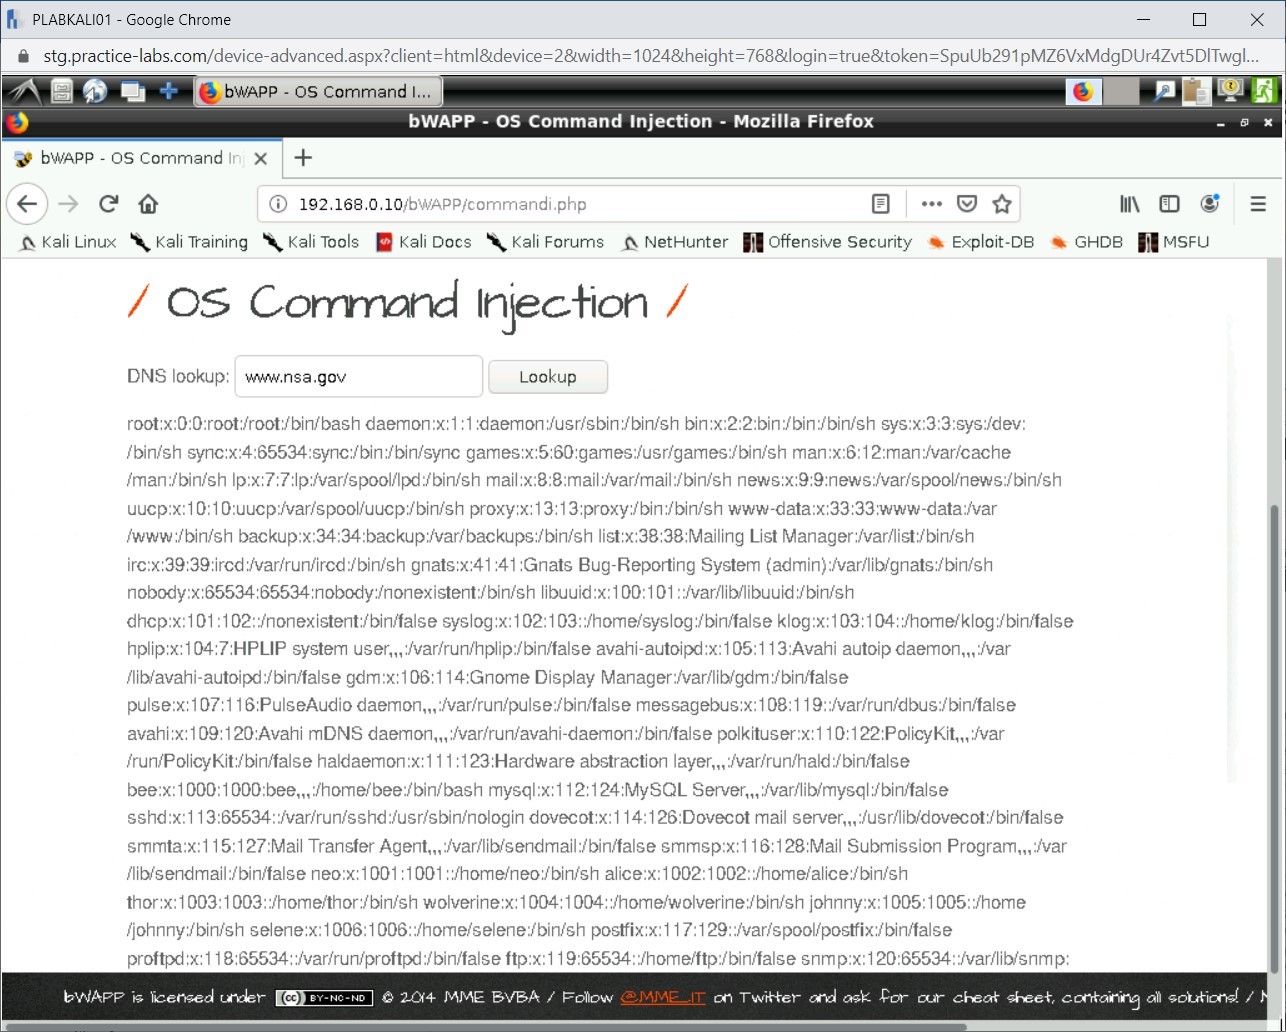Open the Firefox hamburger menu

pos(1258,203)
